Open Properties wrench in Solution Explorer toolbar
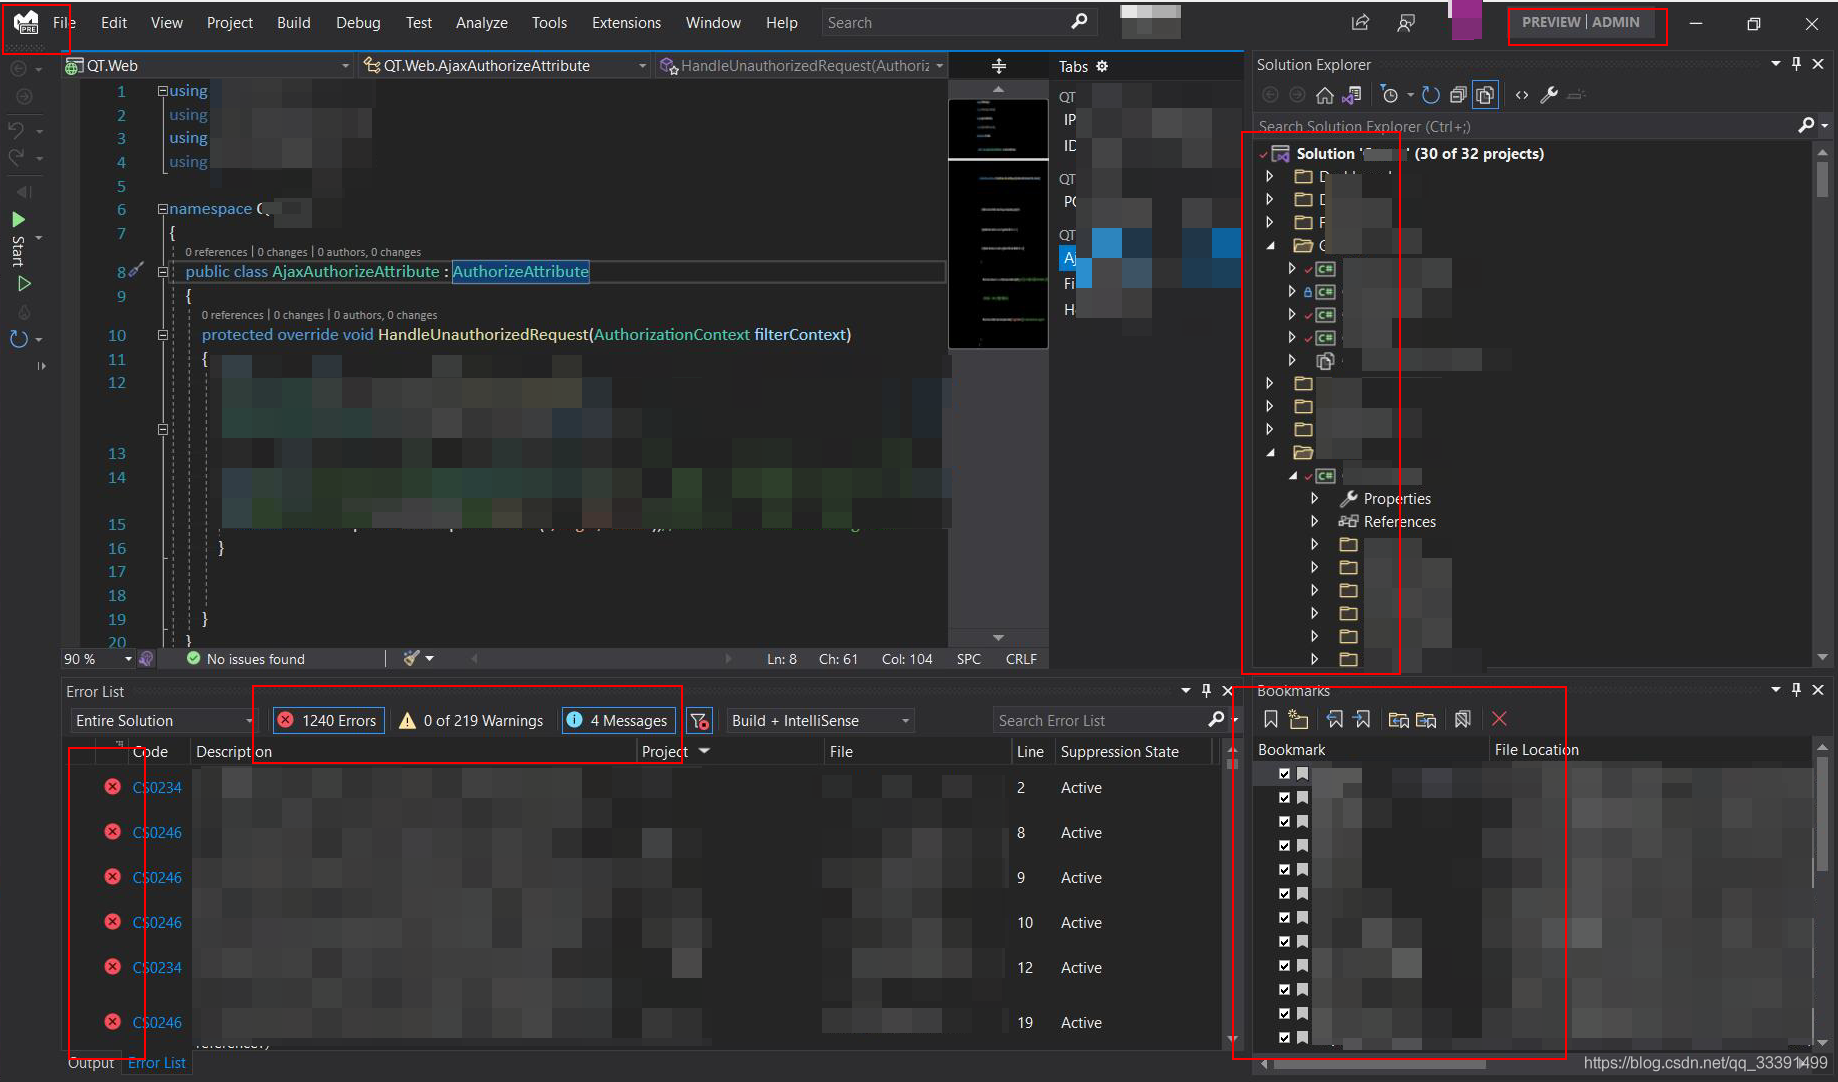Image resolution: width=1838 pixels, height=1082 pixels. 1549,95
